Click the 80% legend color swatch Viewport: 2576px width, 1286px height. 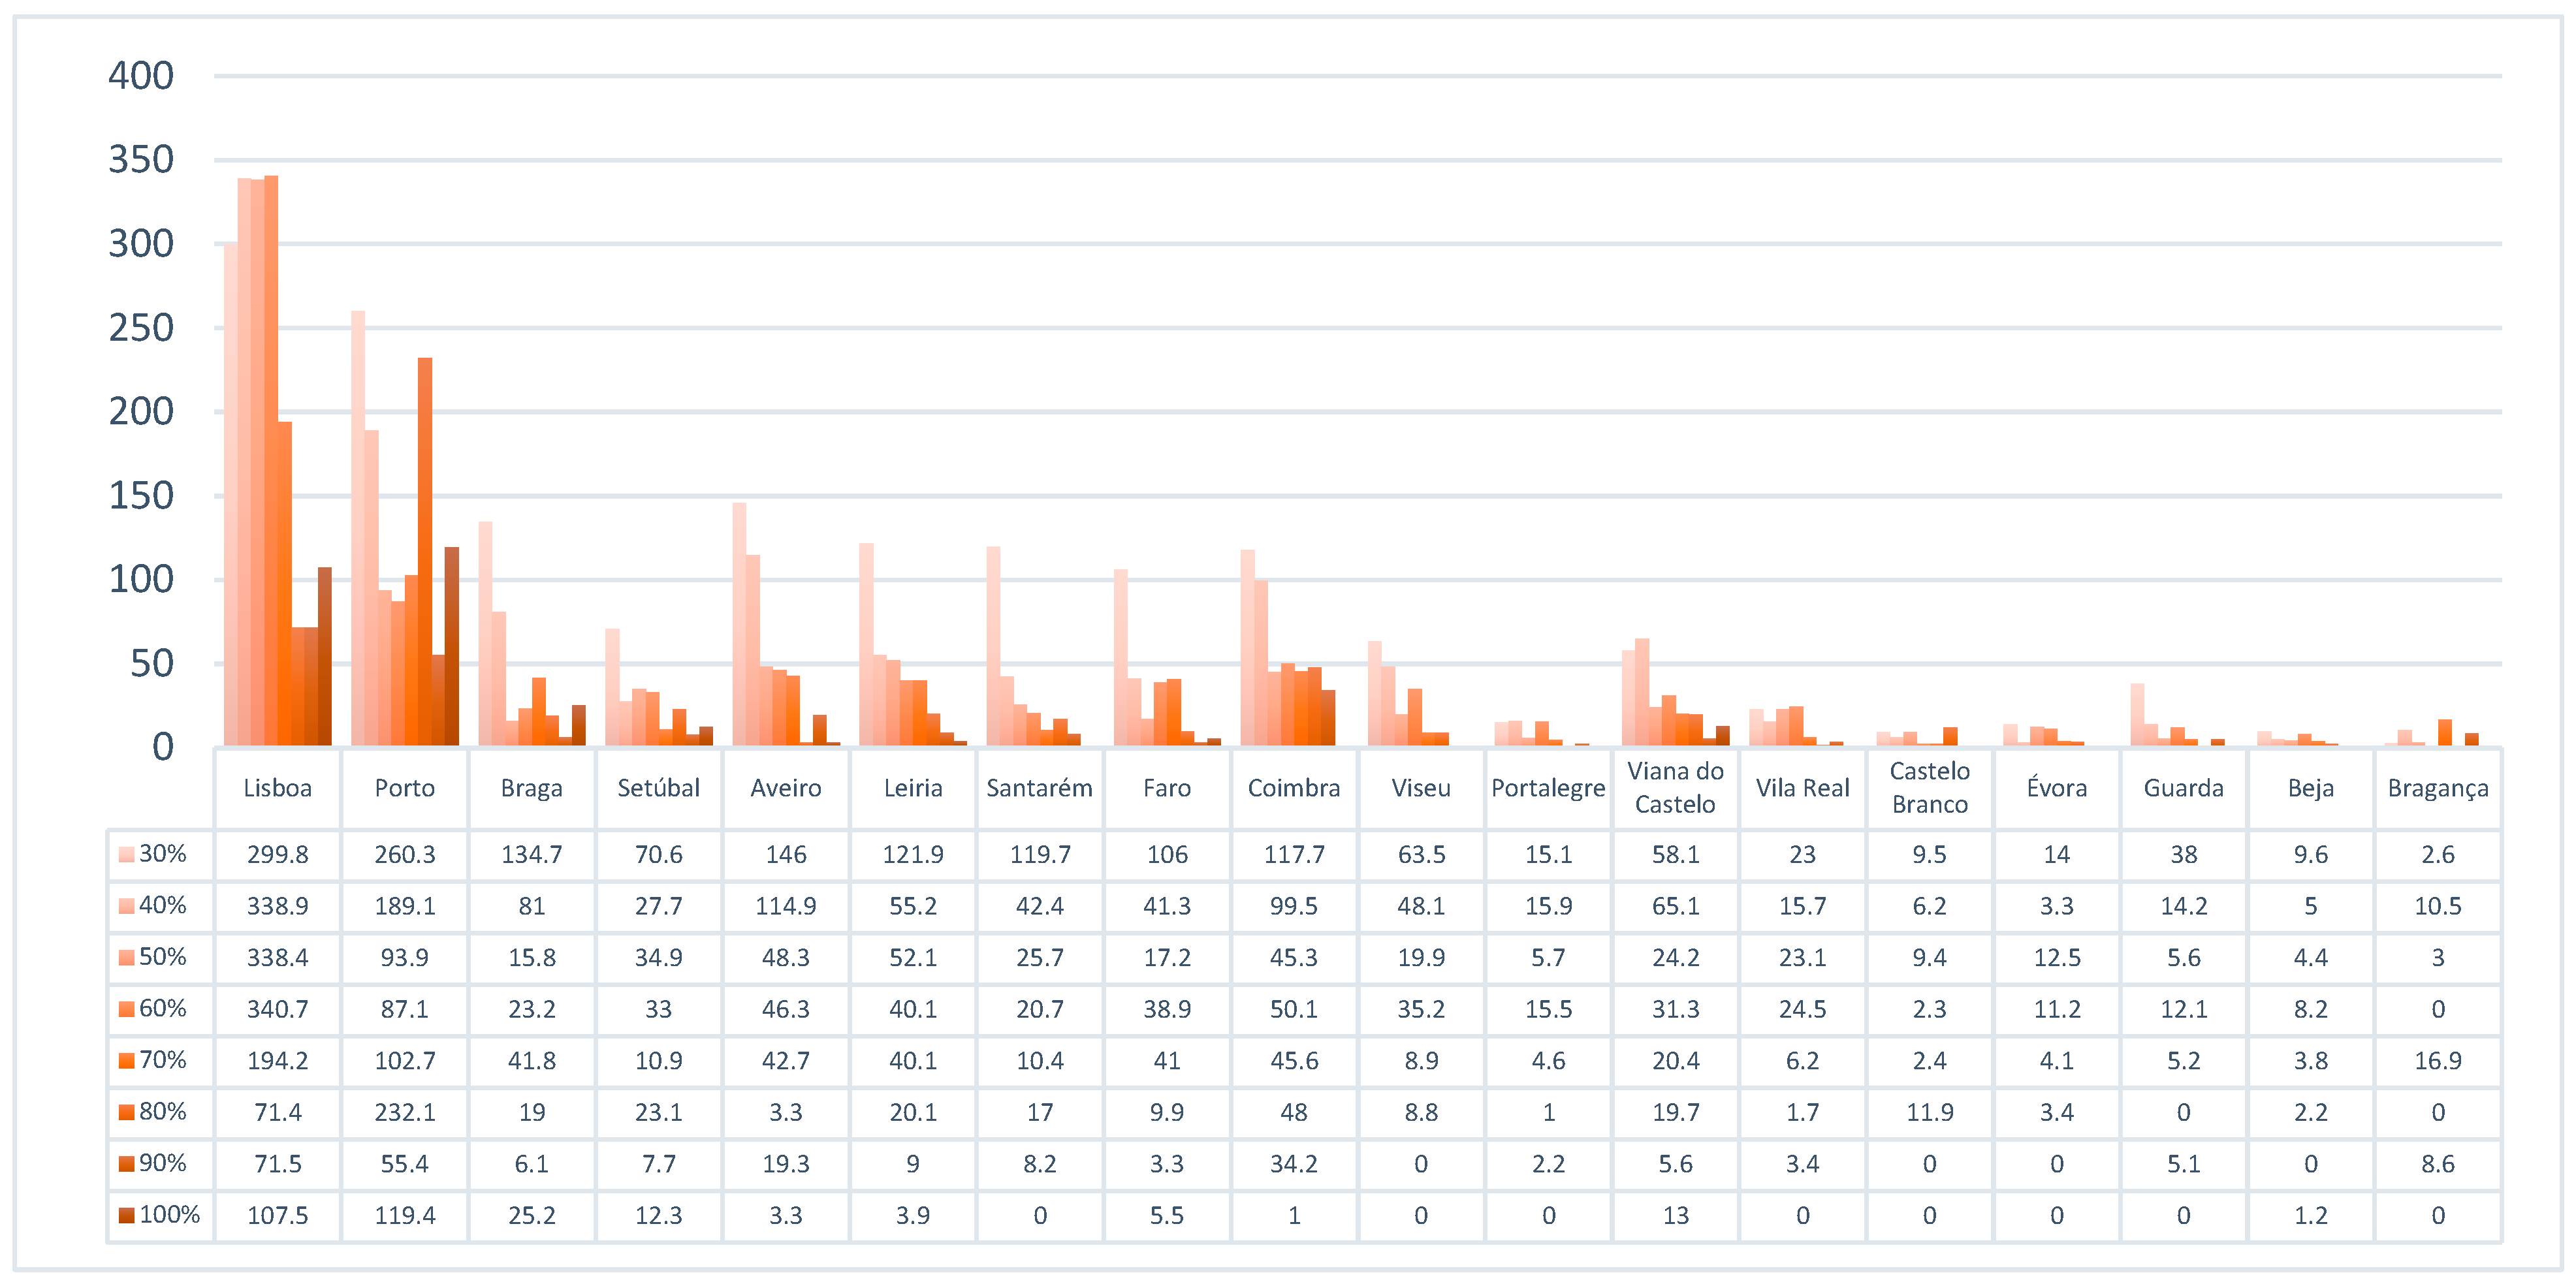[126, 1112]
